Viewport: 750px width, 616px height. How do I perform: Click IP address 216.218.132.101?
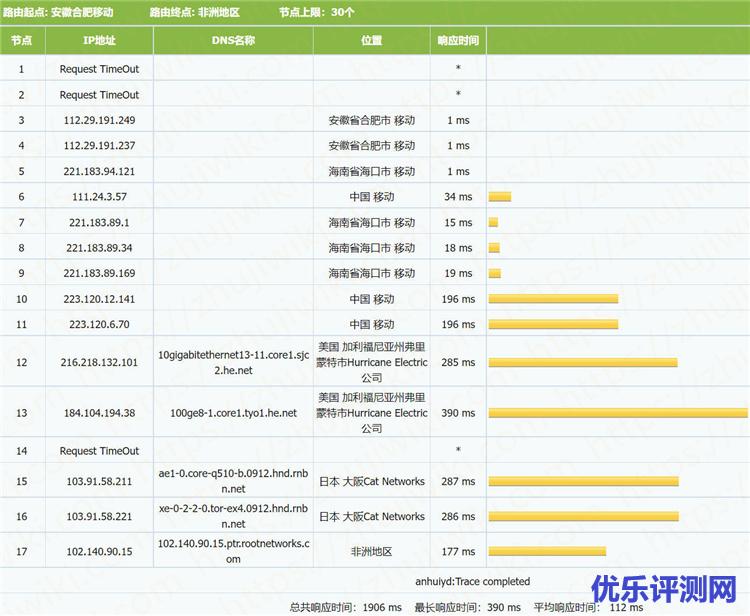99,362
